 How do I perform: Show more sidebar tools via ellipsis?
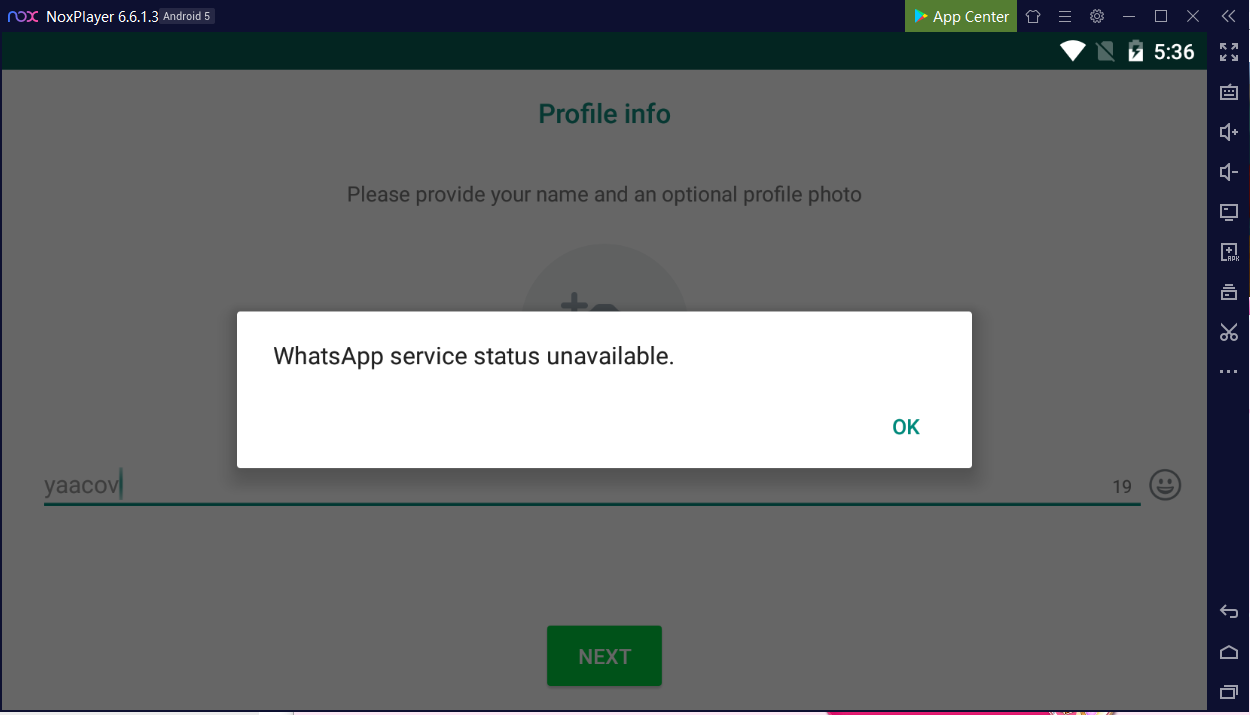(1229, 372)
